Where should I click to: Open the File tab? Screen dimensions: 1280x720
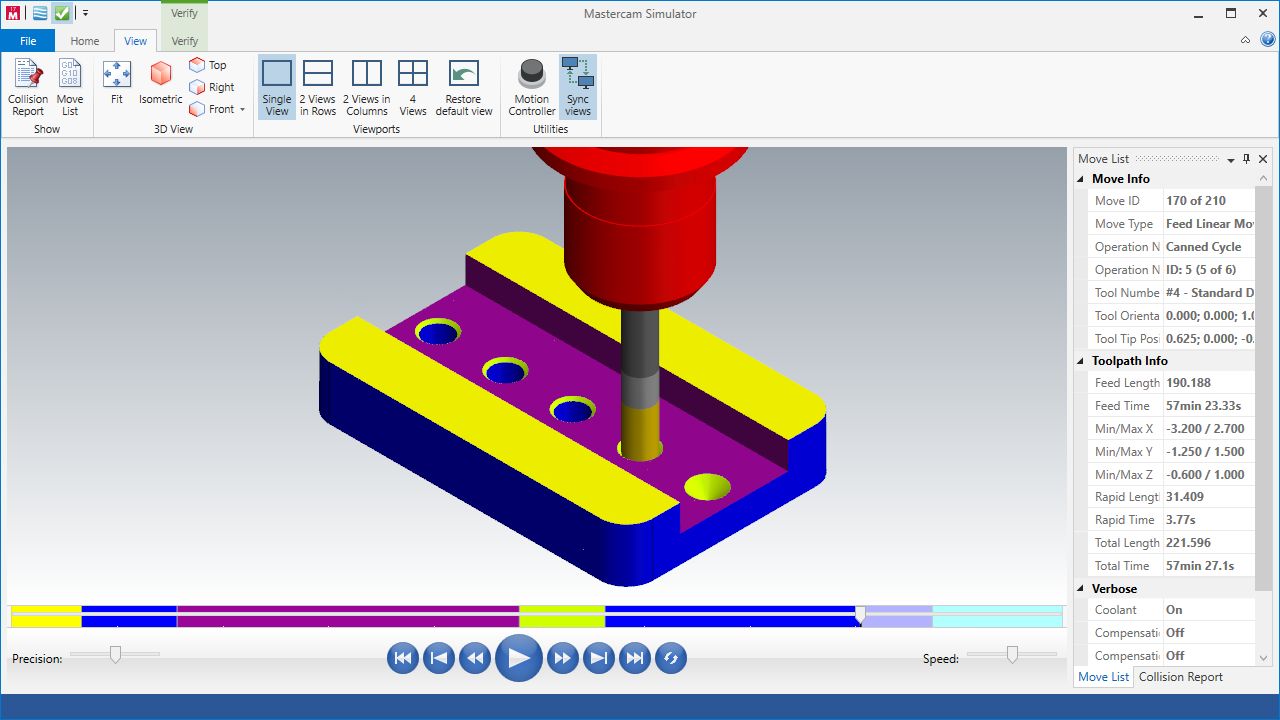(28, 41)
